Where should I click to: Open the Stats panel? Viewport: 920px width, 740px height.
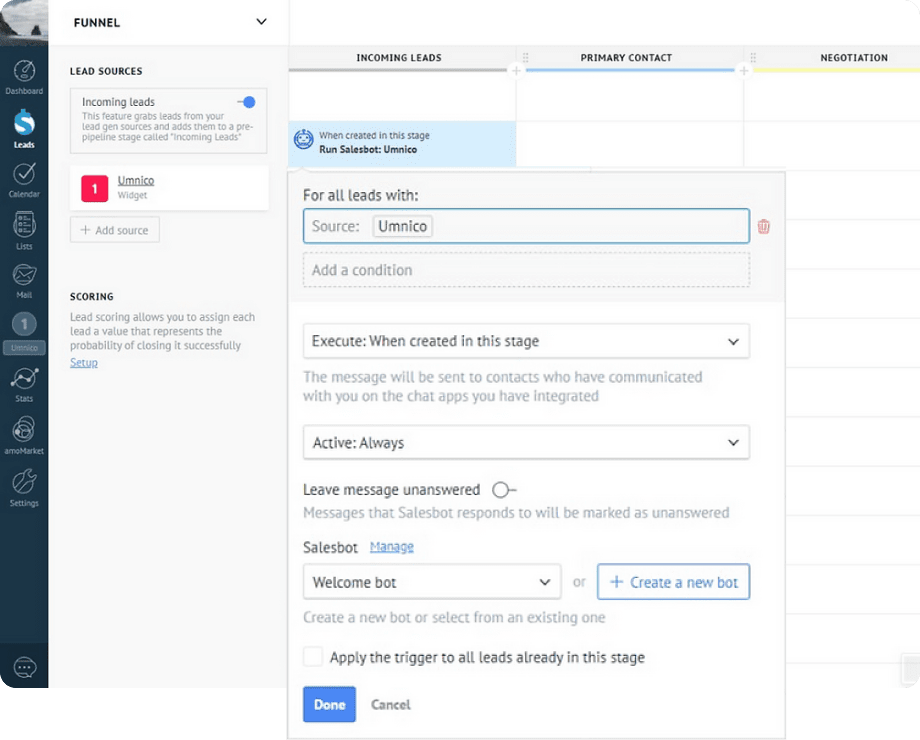[24, 379]
